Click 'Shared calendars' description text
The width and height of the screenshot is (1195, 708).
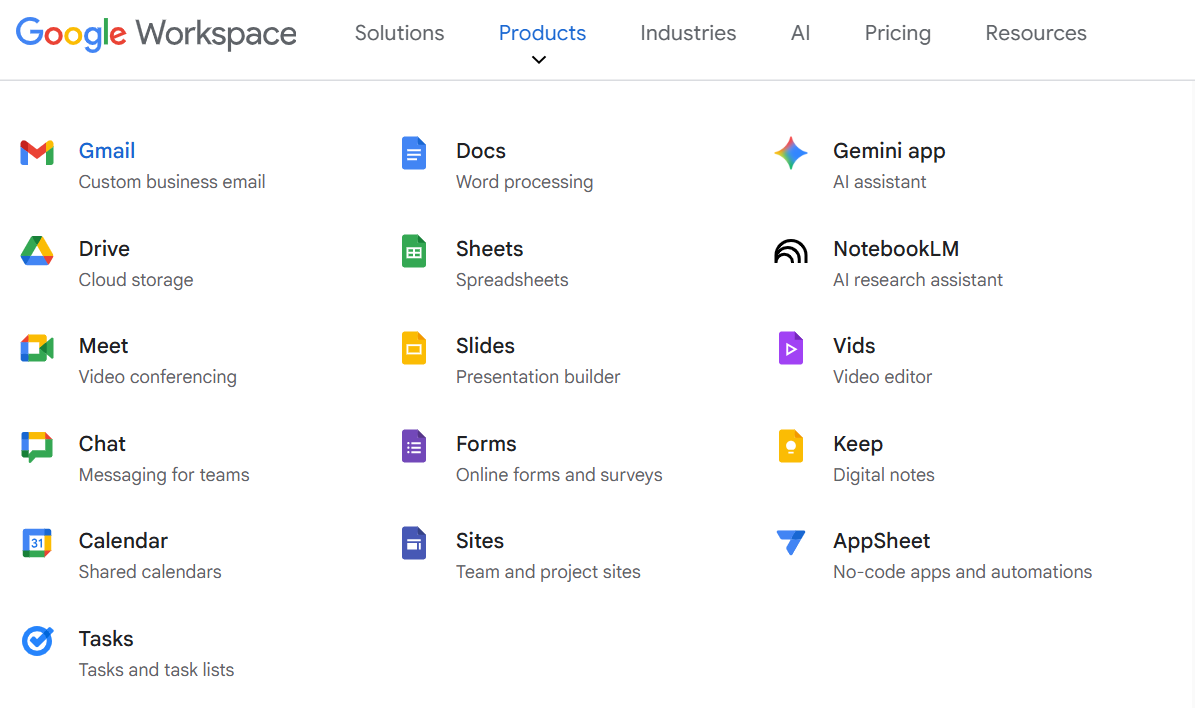pyautogui.click(x=150, y=572)
